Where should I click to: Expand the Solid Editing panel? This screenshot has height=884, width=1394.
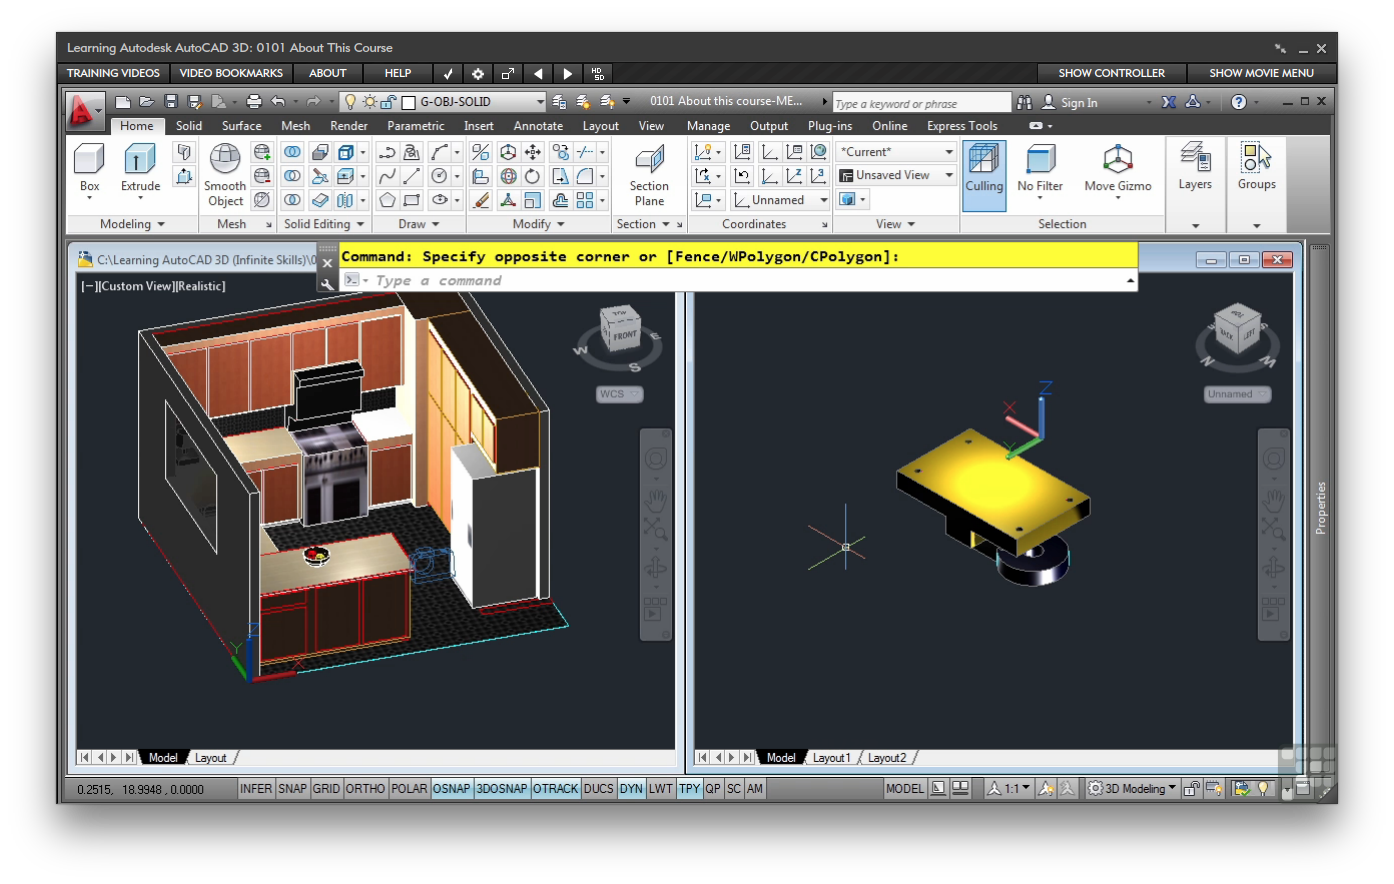[323, 224]
